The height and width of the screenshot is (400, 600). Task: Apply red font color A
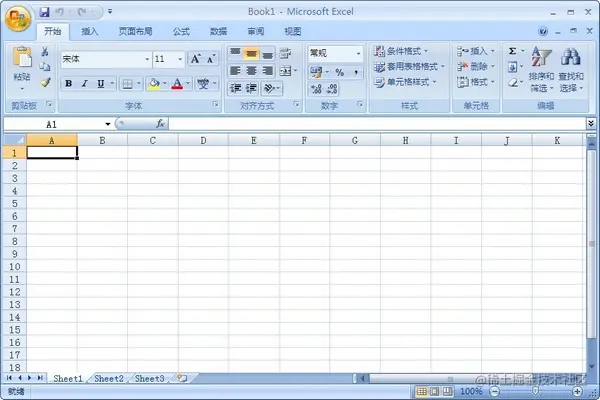coord(177,83)
